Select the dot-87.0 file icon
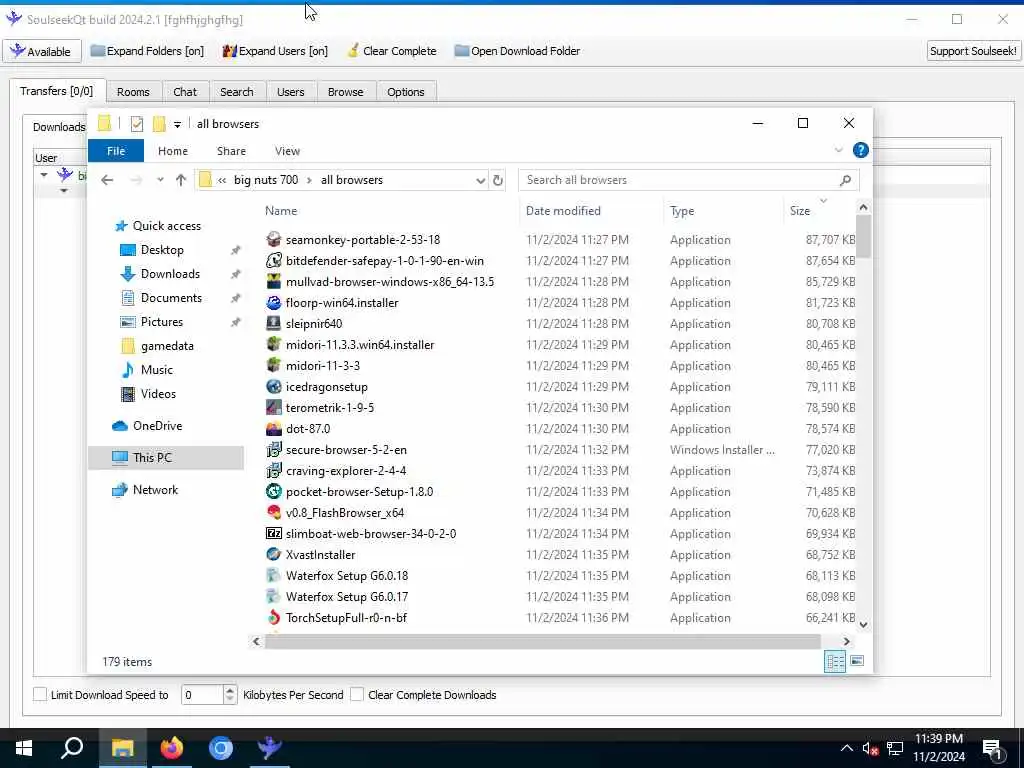The image size is (1024, 768). [274, 428]
